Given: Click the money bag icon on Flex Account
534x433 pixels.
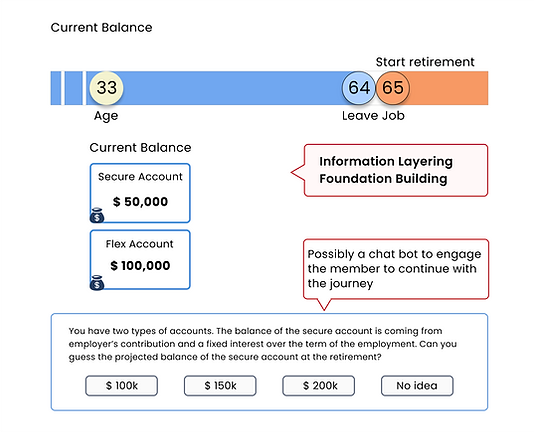Looking at the screenshot, I should click(x=97, y=282).
